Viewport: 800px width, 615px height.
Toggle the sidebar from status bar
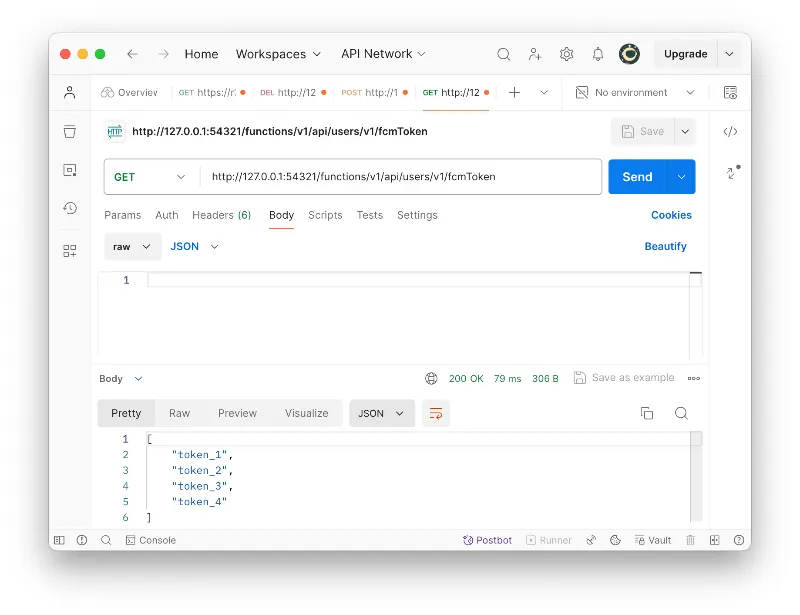coord(59,540)
